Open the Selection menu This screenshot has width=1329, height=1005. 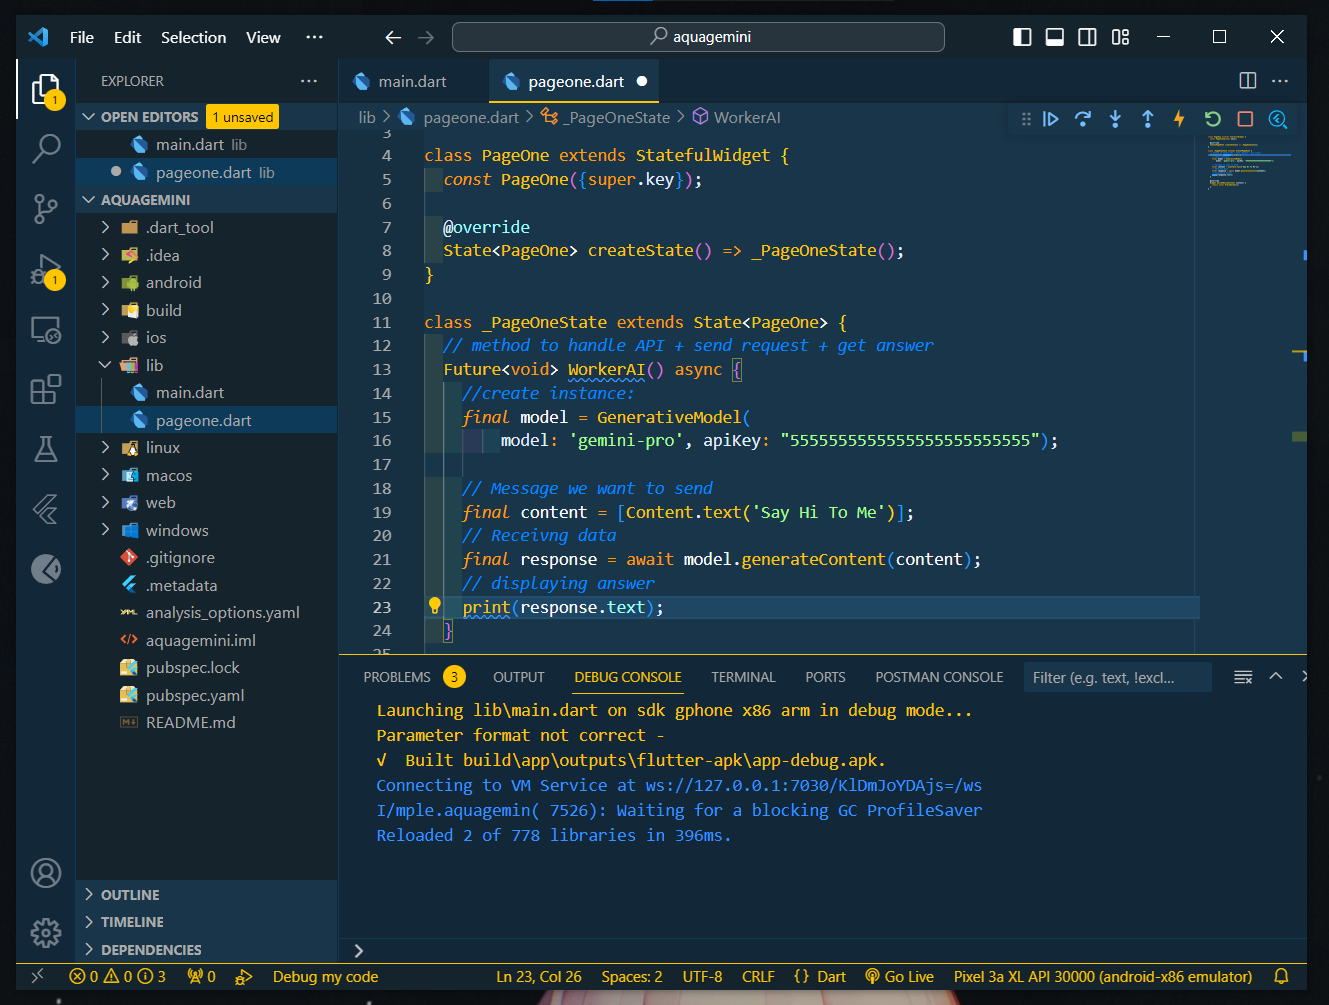pyautogui.click(x=193, y=37)
